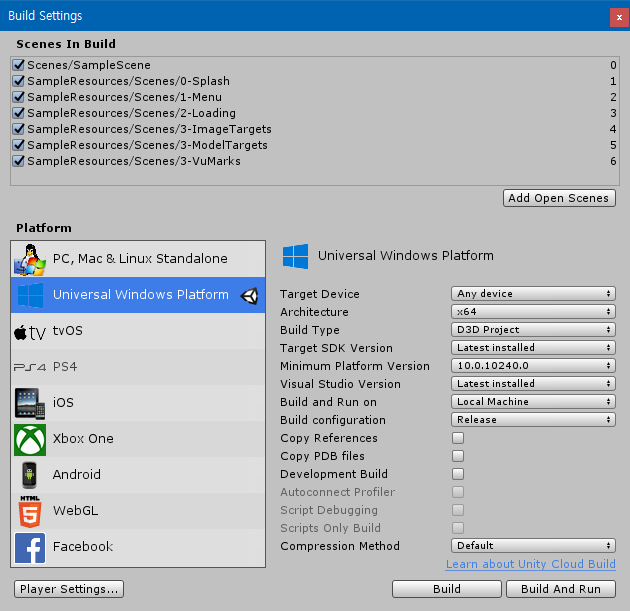Click the Development Build label
The image size is (630, 611).
point(334,474)
